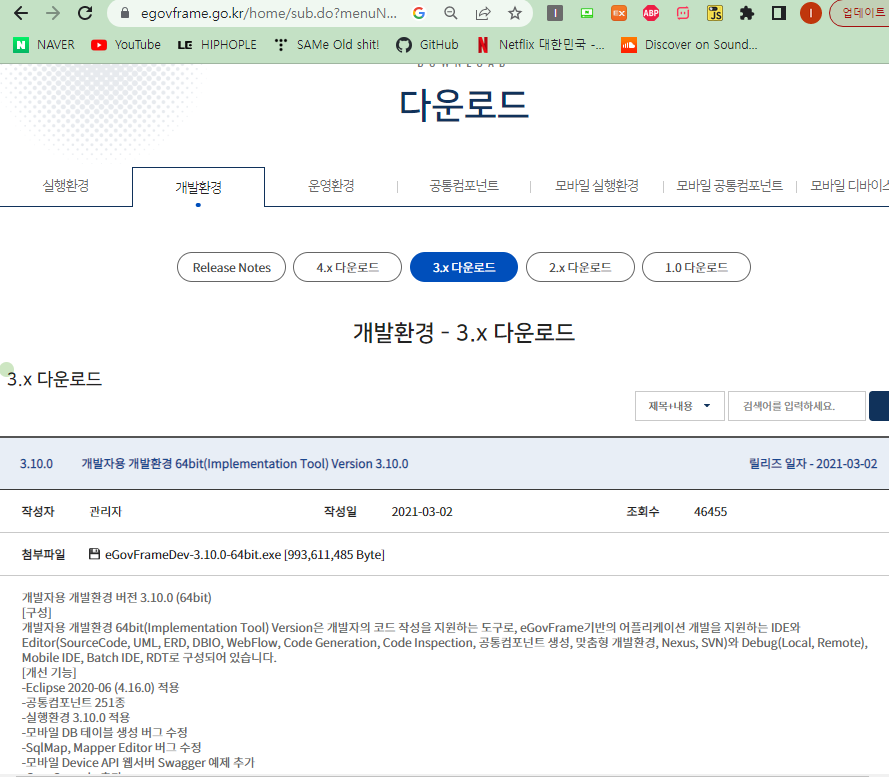Image resolution: width=889 pixels, height=777 pixels.
Task: Focus the 검색어를 입력하세요 search field
Action: 797,406
